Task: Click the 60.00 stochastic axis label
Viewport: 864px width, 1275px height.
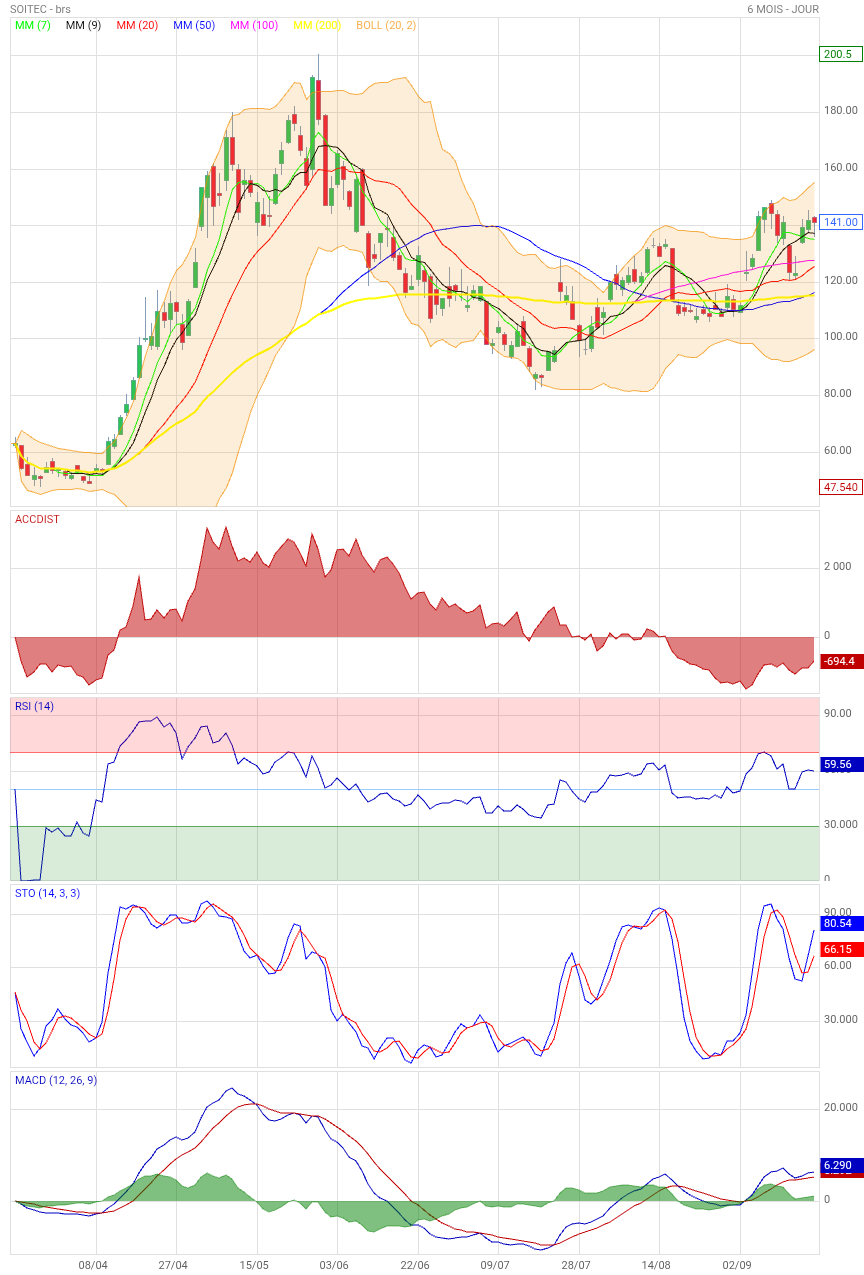Action: pos(838,965)
